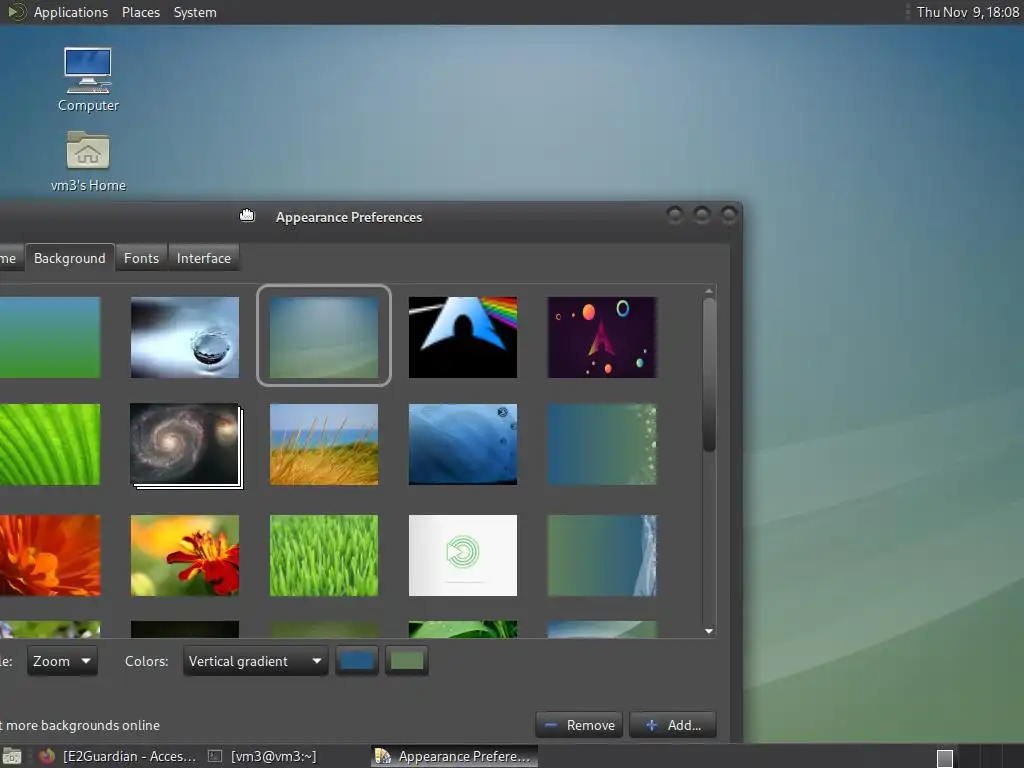
Task: Select the water droplet wallpaper
Action: 185,337
